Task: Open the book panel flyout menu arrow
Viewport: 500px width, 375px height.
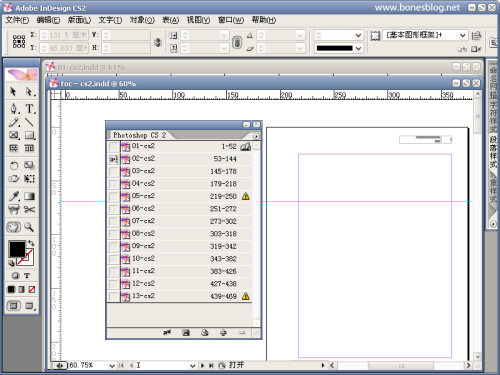Action: 256,136
